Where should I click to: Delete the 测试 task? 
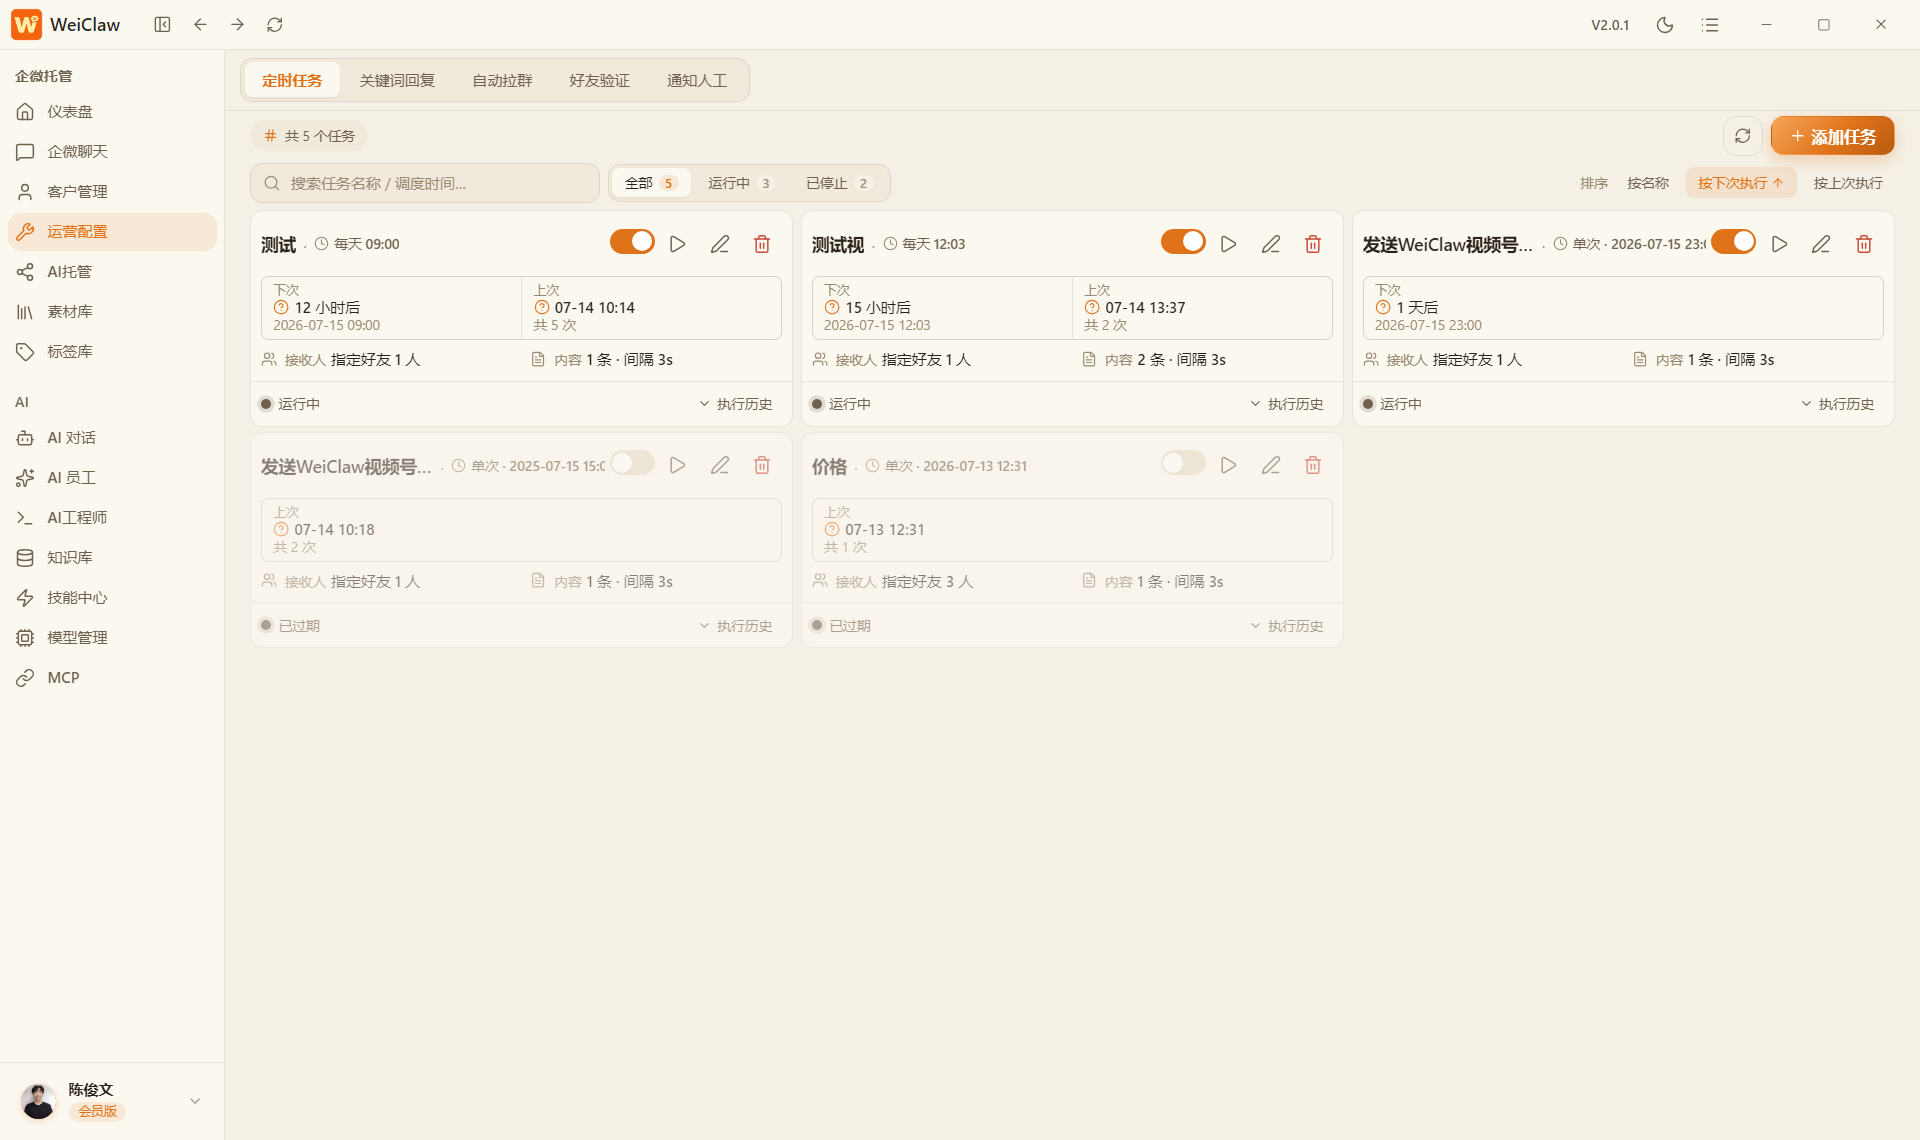click(x=762, y=244)
